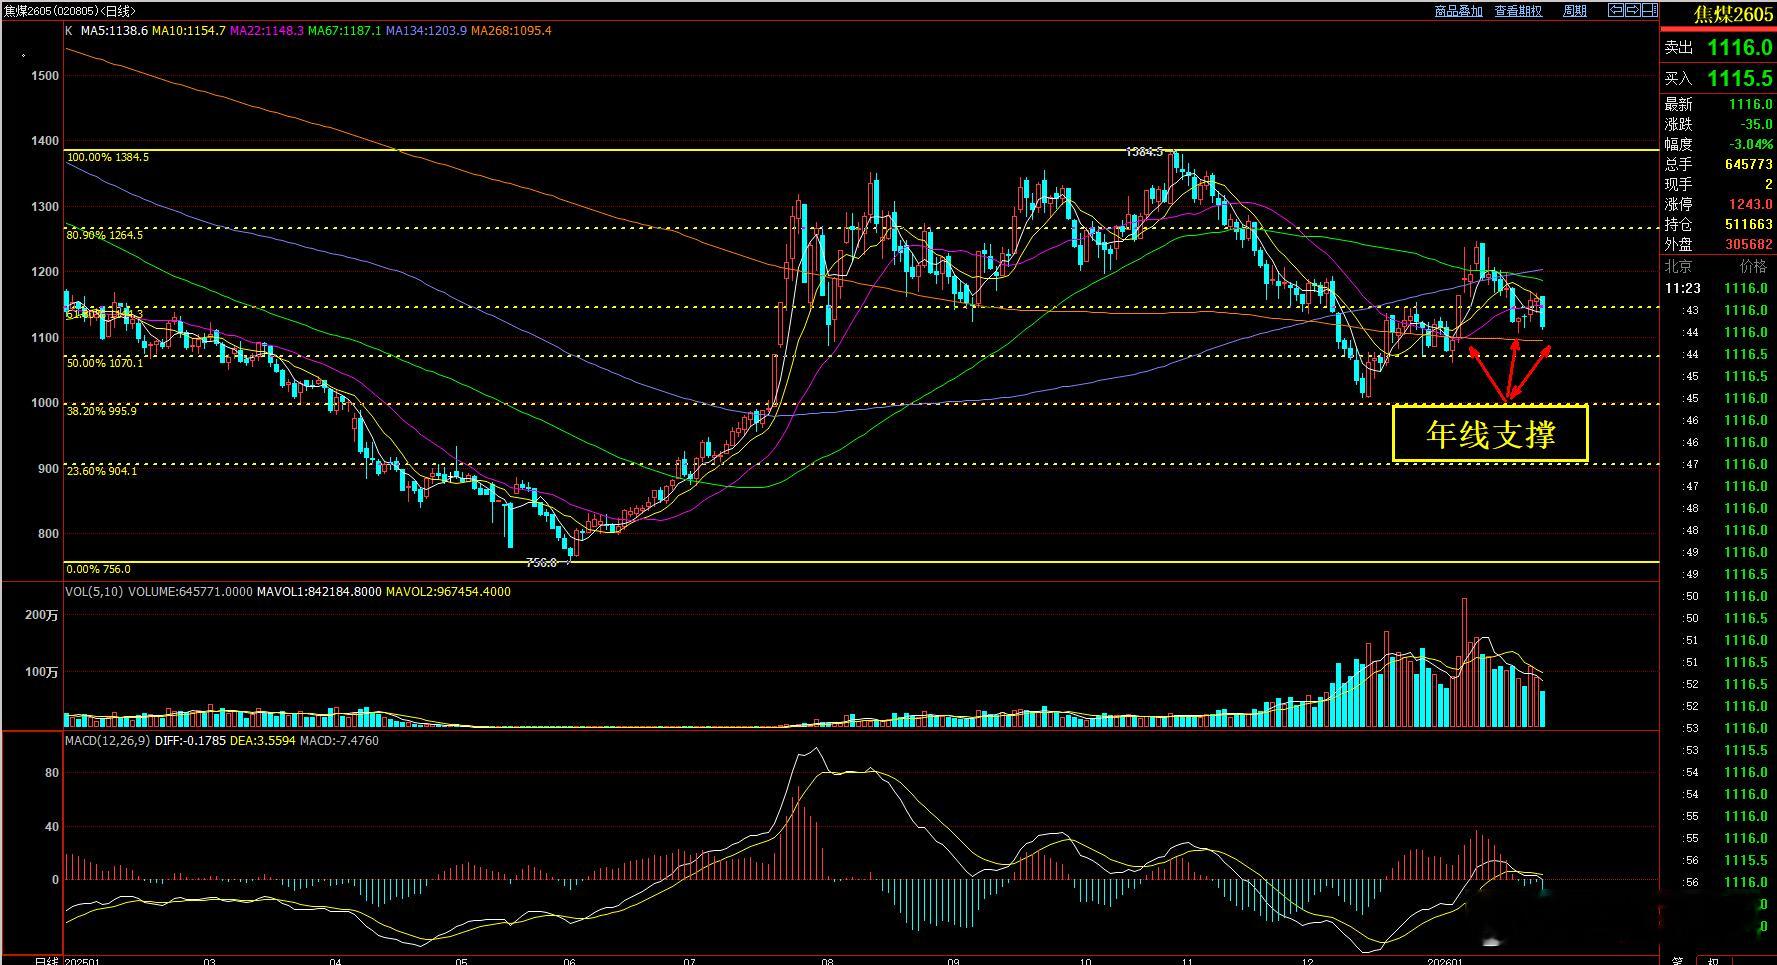Screen dimensions: 1777x965
Task: Click the 1500 price axis label
Action: 46,76
